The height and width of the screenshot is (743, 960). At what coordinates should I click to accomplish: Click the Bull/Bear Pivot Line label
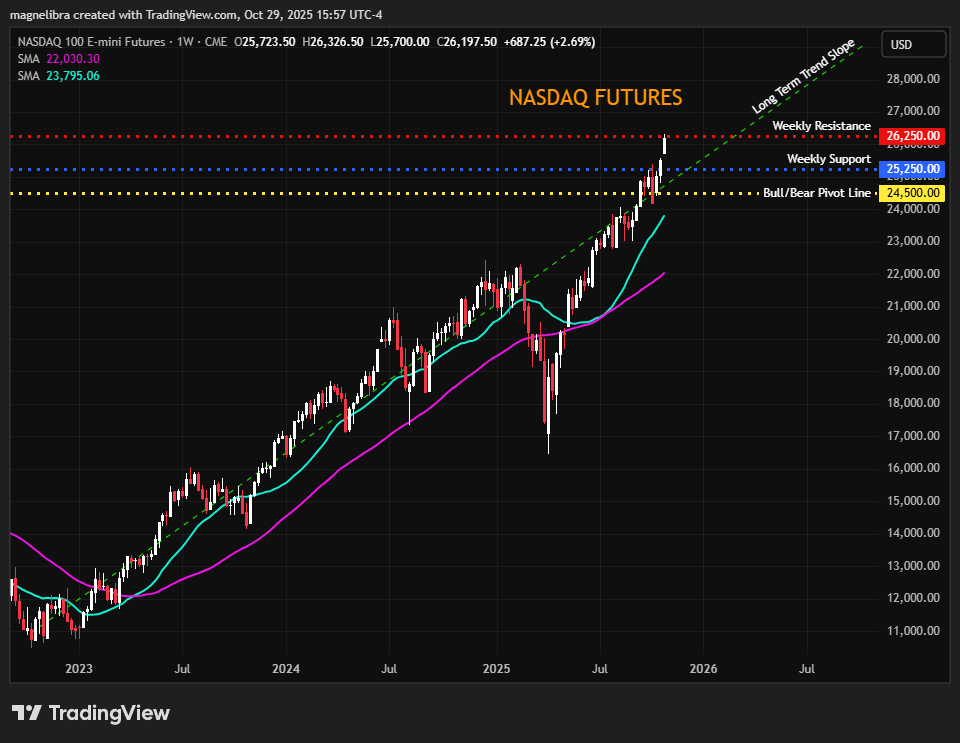pos(817,193)
